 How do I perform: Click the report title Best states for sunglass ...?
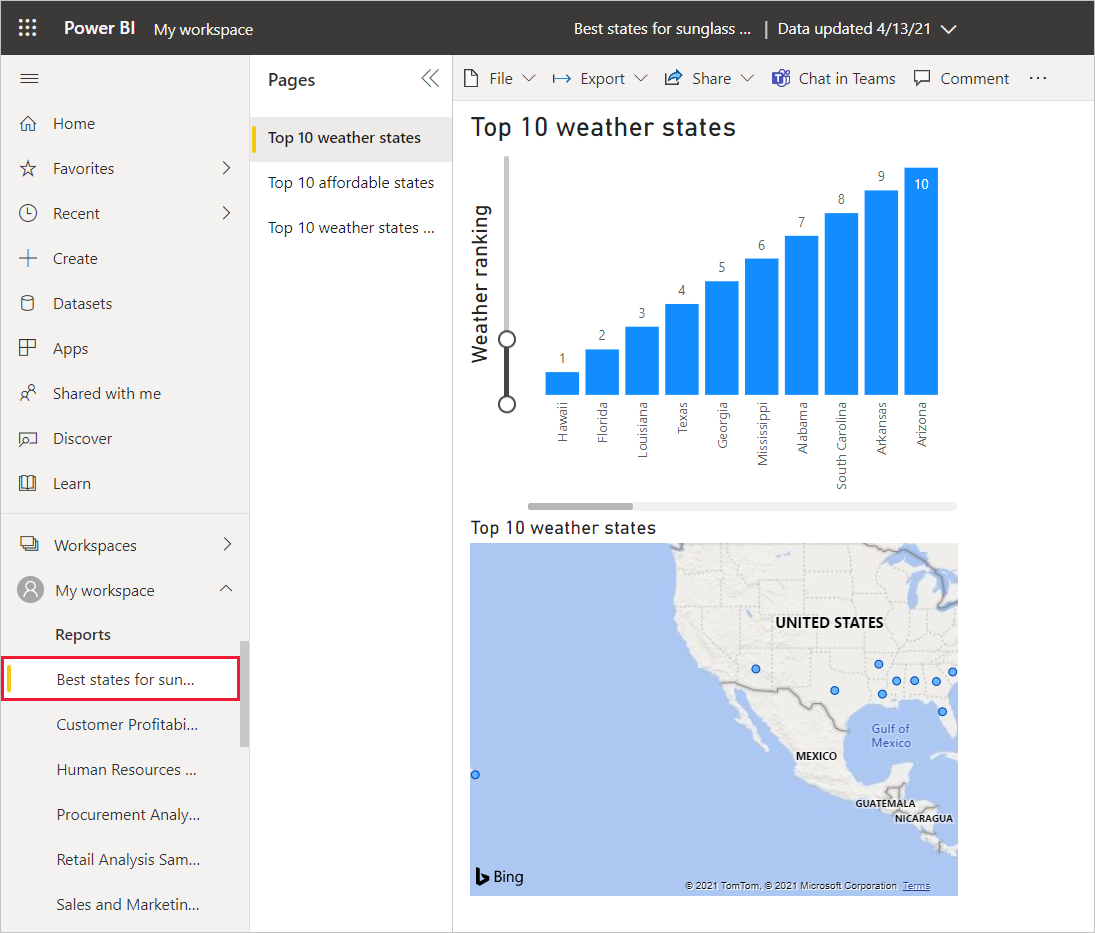click(x=662, y=29)
